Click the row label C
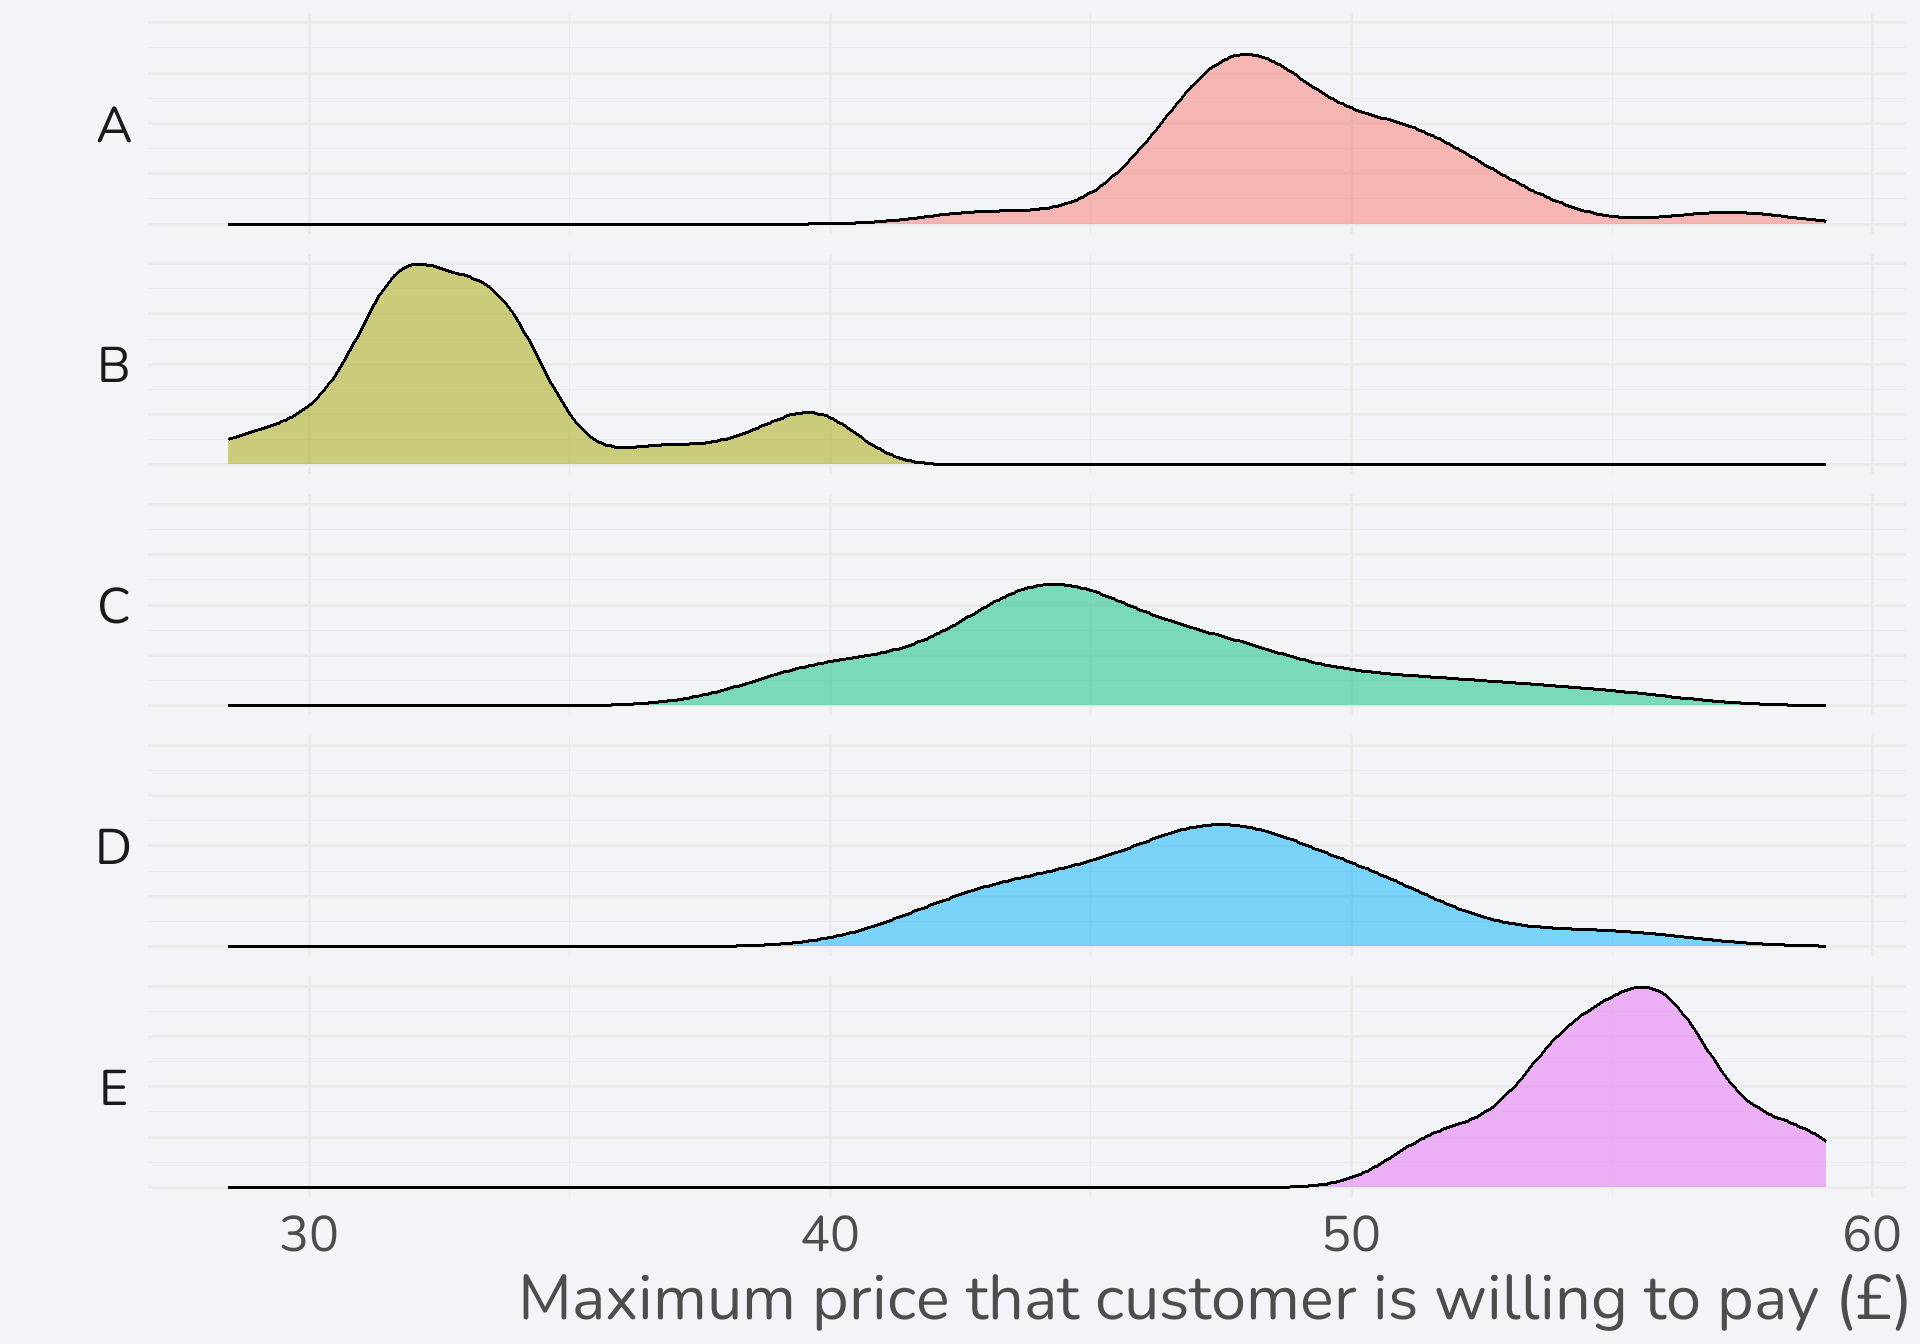 114,607
